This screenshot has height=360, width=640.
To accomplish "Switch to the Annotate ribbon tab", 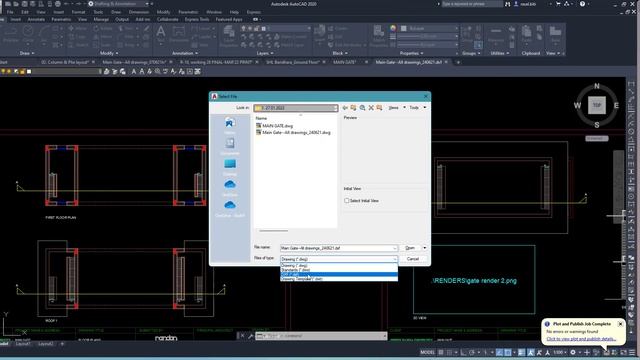I will coord(36,19).
